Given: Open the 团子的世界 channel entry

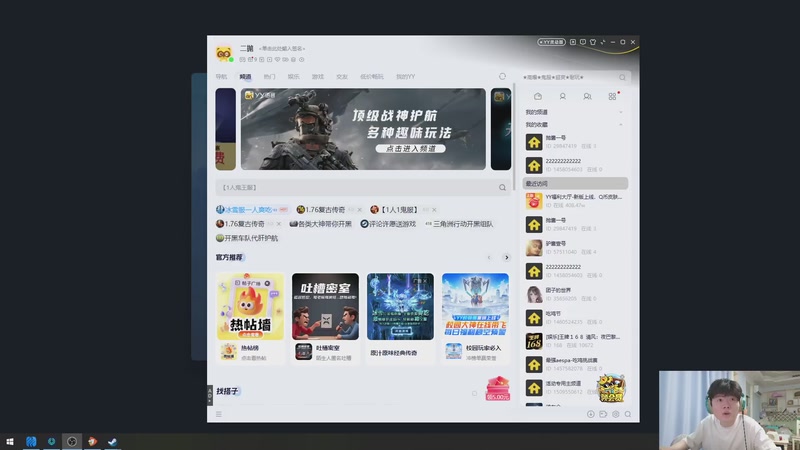Looking at the screenshot, I should [x=575, y=294].
